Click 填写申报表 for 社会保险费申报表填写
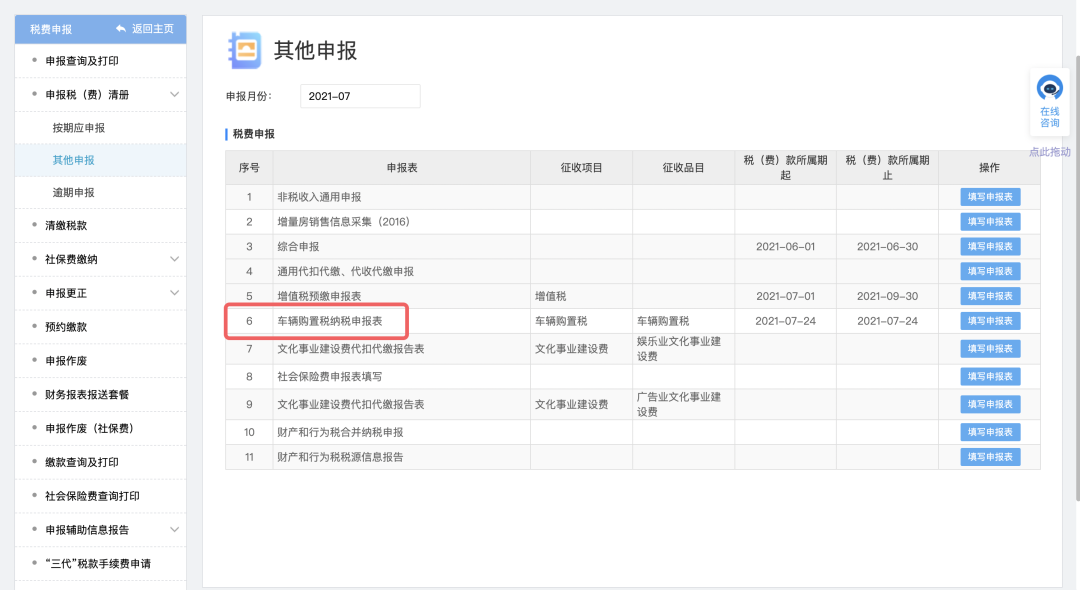1080x590 pixels. click(990, 377)
